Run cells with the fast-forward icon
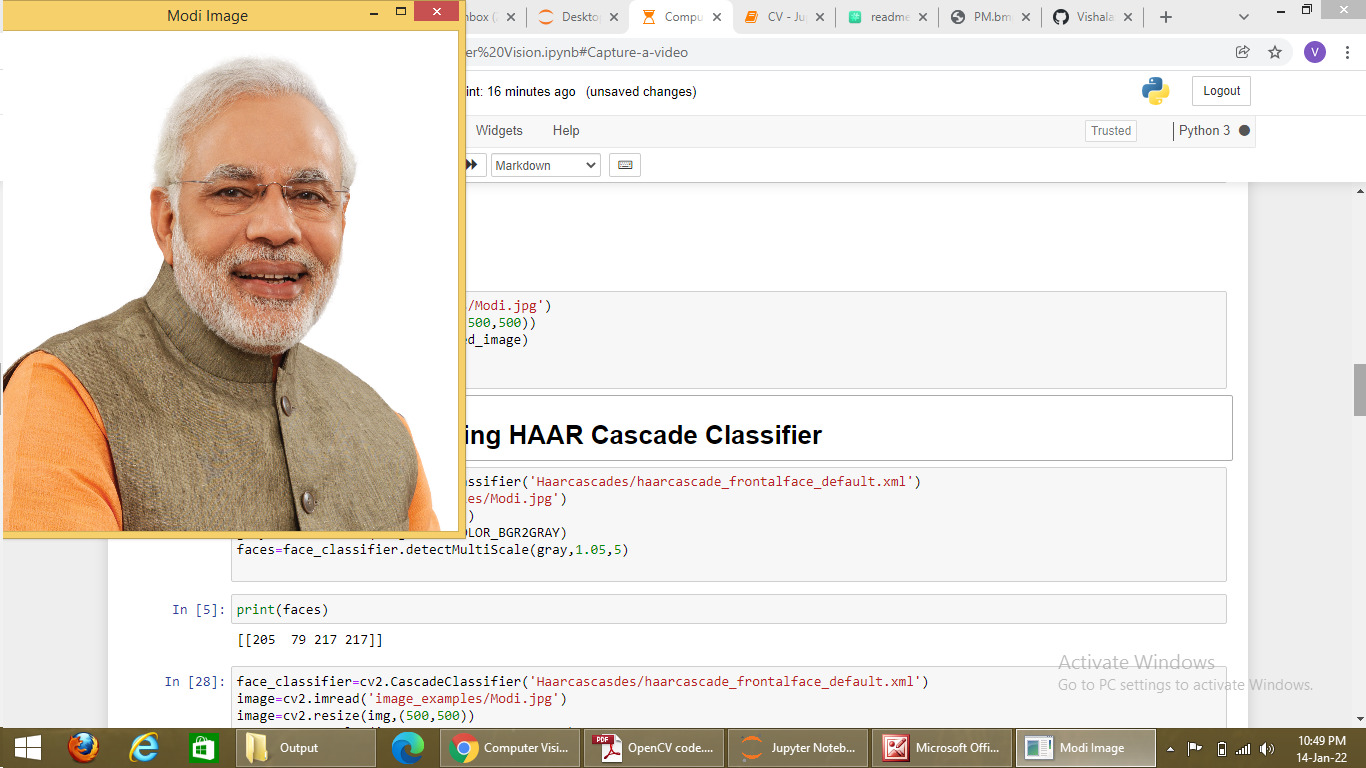Screen dimensions: 1366x768 [x=471, y=164]
